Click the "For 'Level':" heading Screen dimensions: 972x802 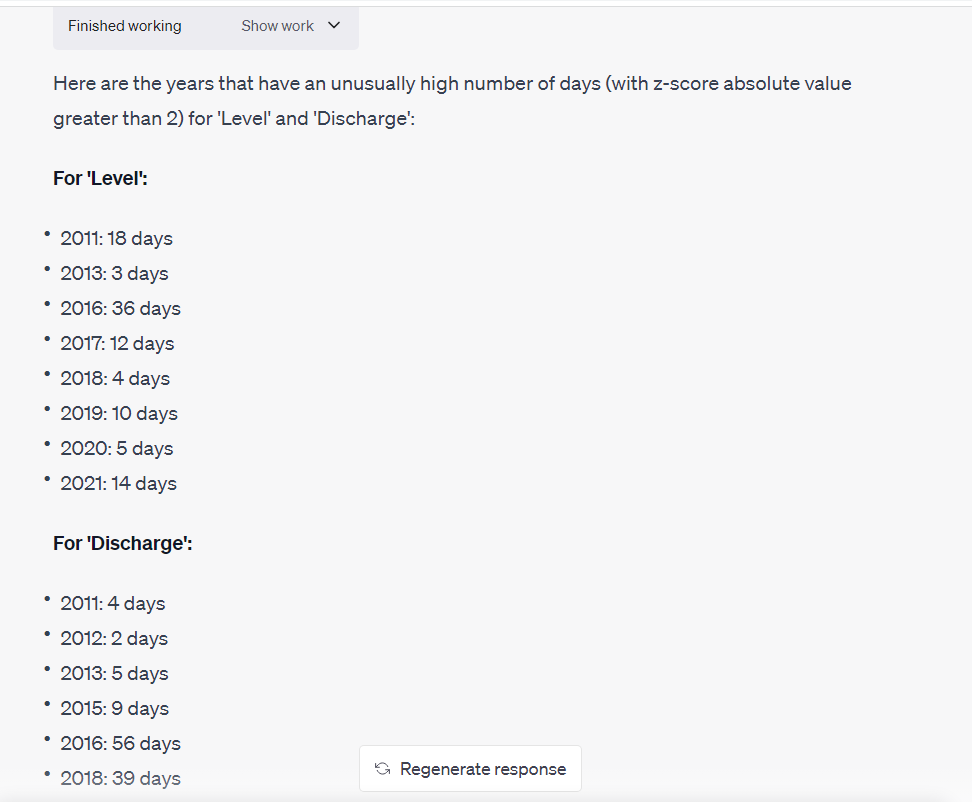(x=100, y=178)
